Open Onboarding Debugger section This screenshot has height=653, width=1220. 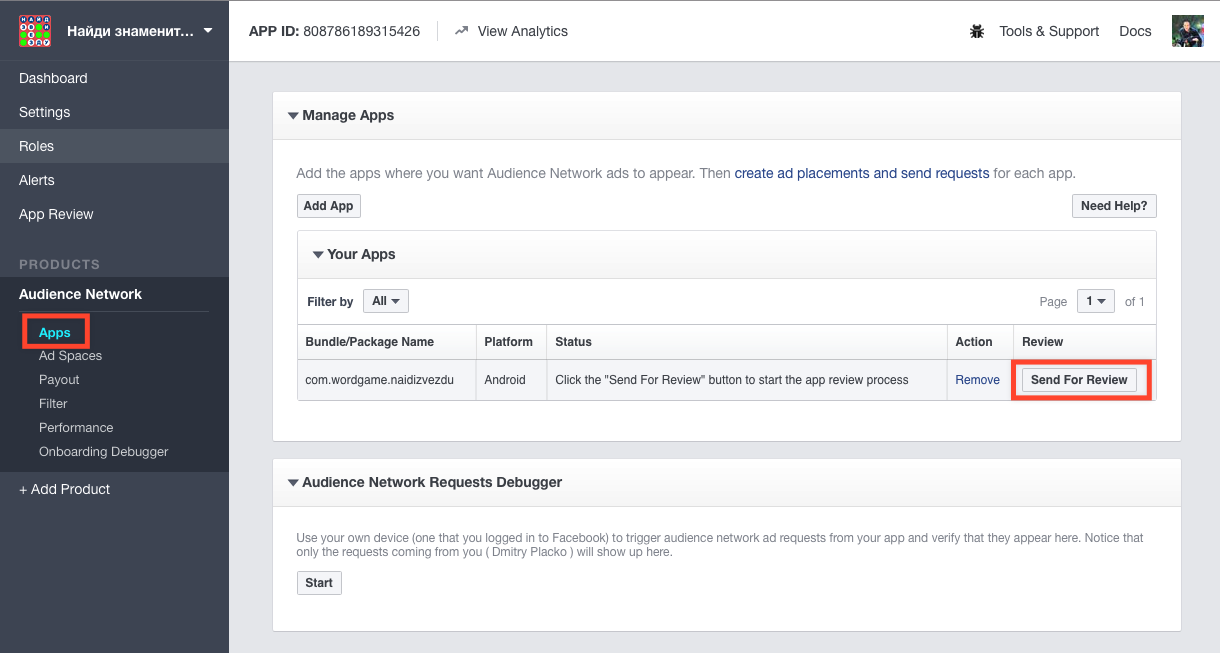click(x=104, y=452)
